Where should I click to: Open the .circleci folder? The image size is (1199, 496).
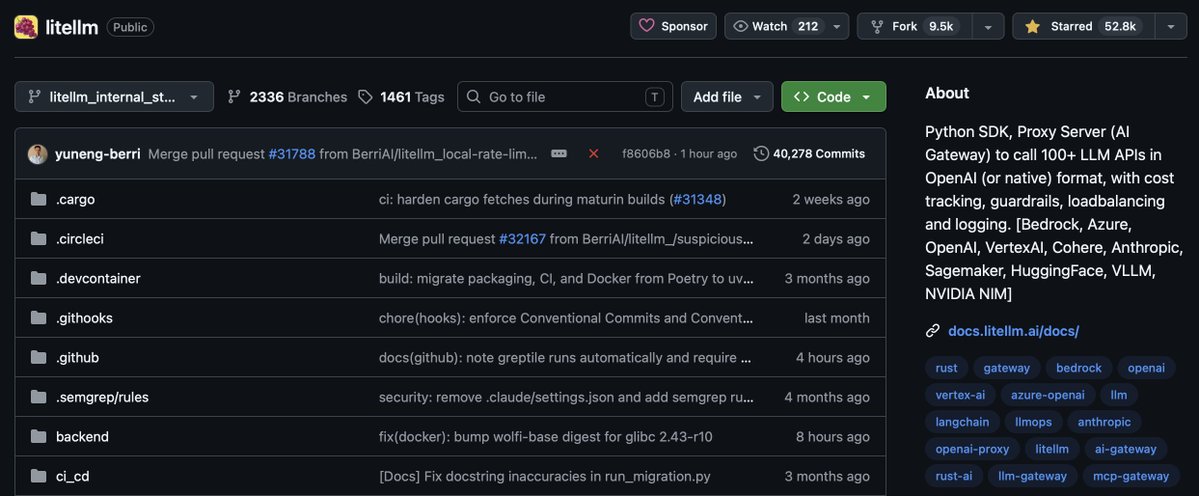coord(80,239)
